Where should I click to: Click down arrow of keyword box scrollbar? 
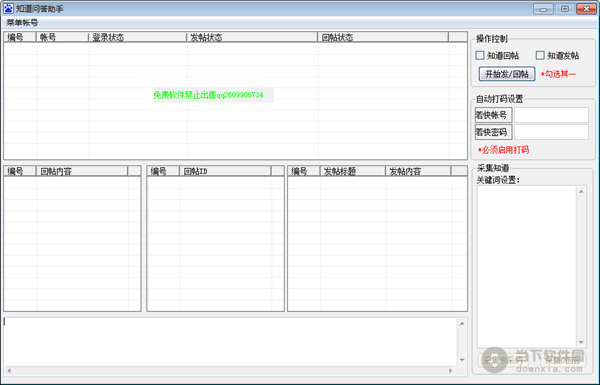coord(581,342)
